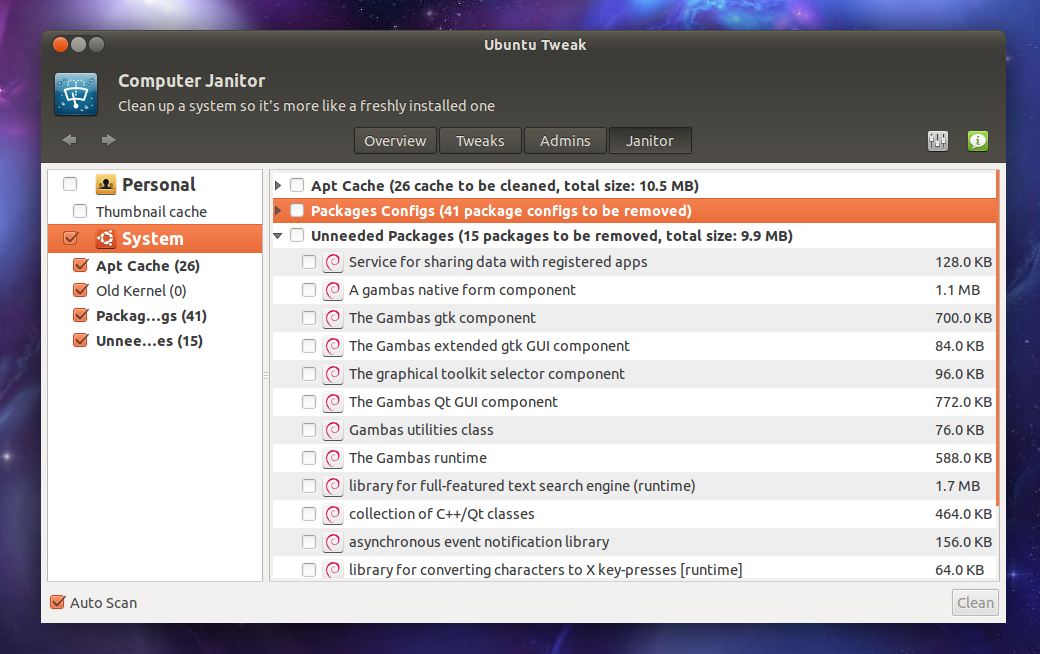Click the Computer Janitor broom icon

pos(76,94)
